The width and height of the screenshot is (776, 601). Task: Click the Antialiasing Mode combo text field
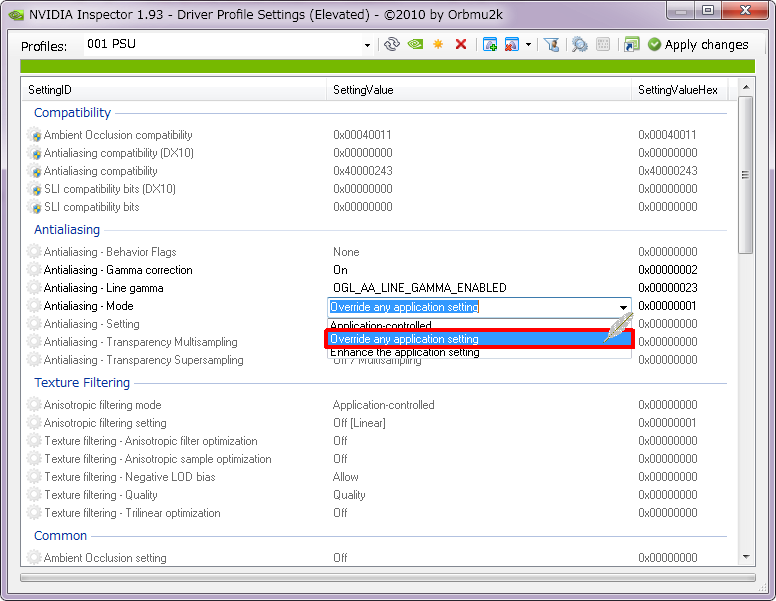472,307
